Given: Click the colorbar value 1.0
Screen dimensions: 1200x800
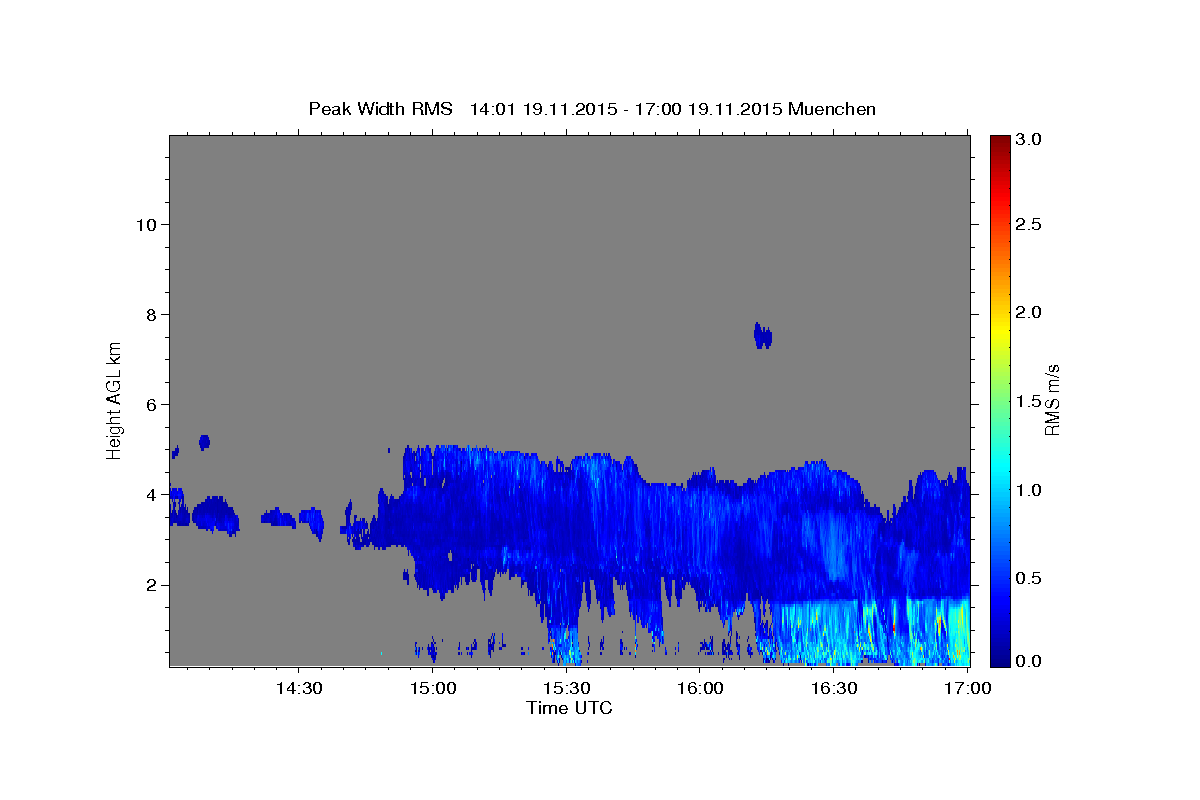Looking at the screenshot, I should pyautogui.click(x=1030, y=490).
